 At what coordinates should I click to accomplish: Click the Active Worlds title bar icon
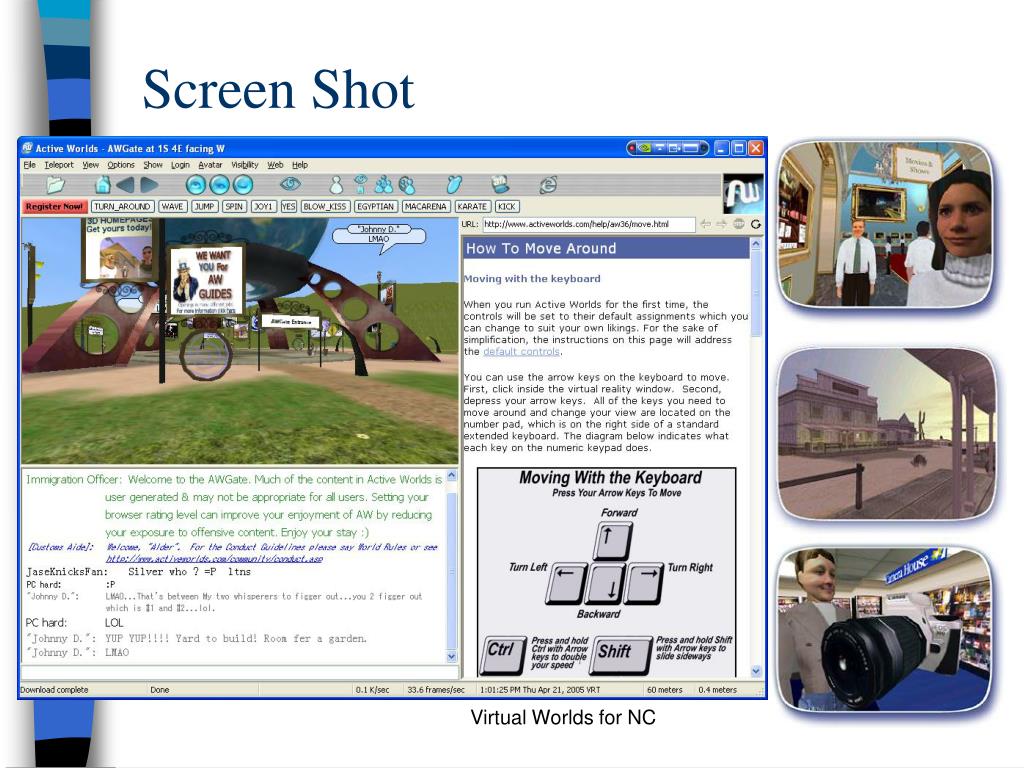27,148
